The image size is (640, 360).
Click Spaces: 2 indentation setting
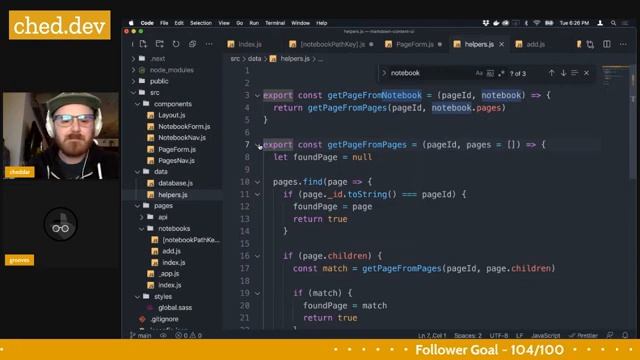[x=468, y=336]
